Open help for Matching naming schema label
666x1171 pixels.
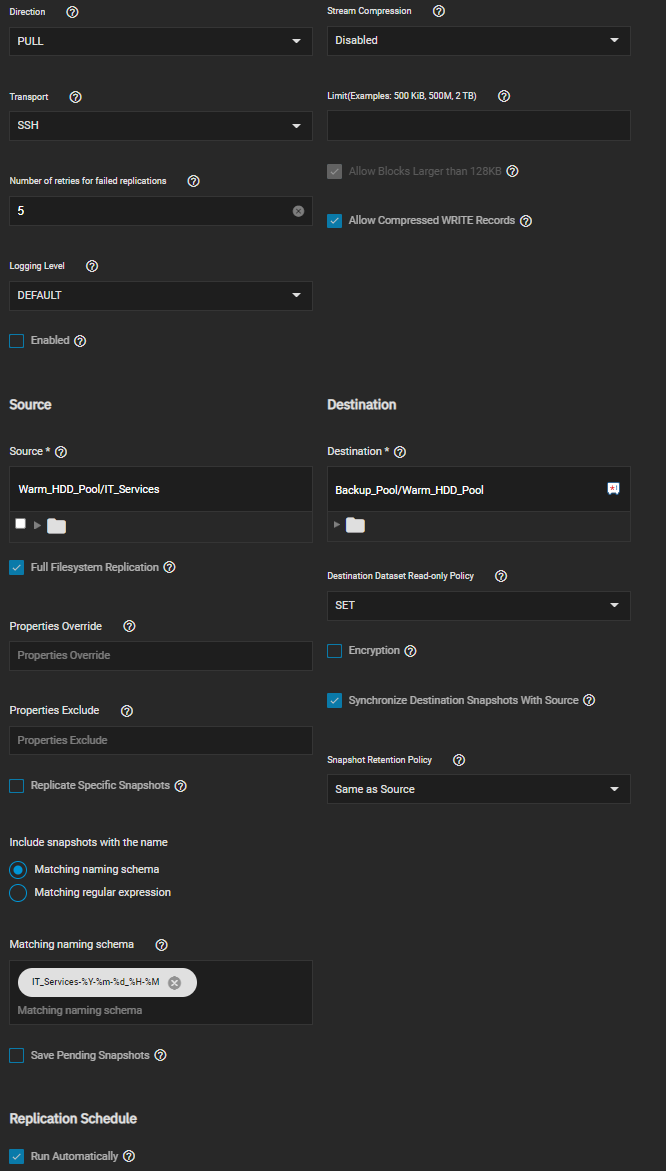coord(161,945)
